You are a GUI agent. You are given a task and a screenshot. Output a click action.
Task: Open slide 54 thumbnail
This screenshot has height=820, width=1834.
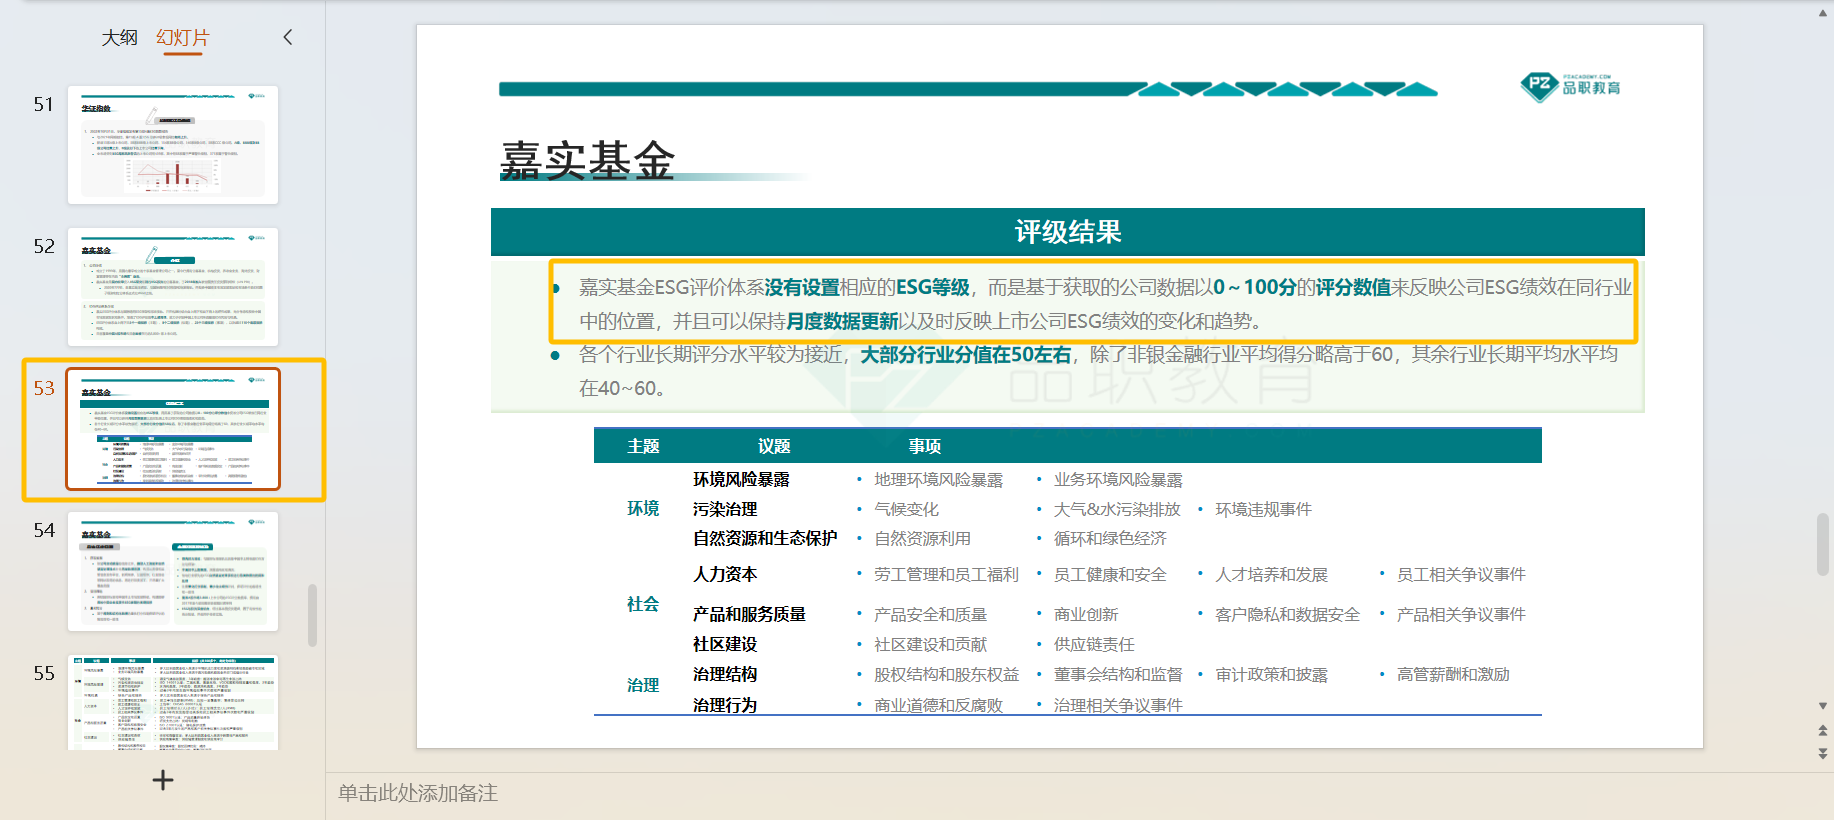173,571
